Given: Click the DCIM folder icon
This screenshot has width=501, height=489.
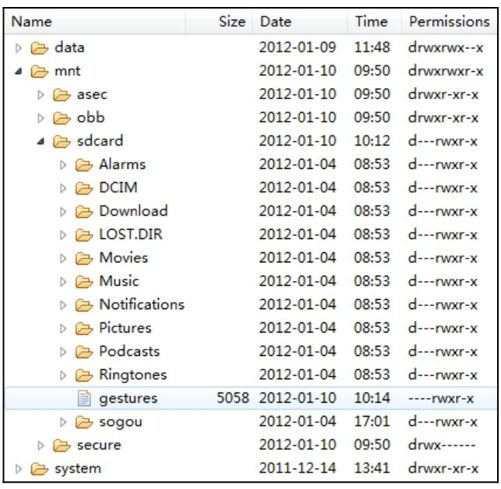Looking at the screenshot, I should (84, 188).
